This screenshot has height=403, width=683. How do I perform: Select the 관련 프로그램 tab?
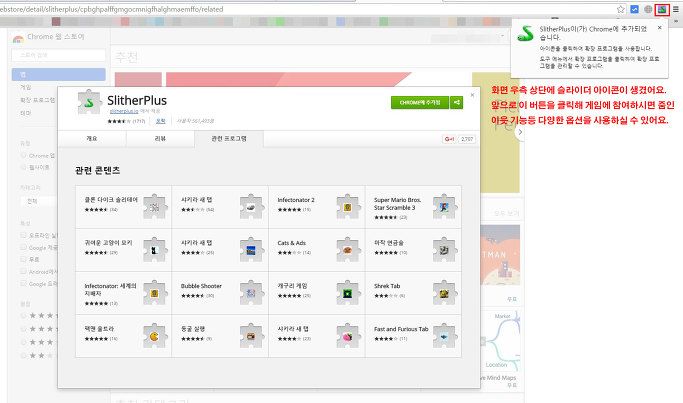229,139
